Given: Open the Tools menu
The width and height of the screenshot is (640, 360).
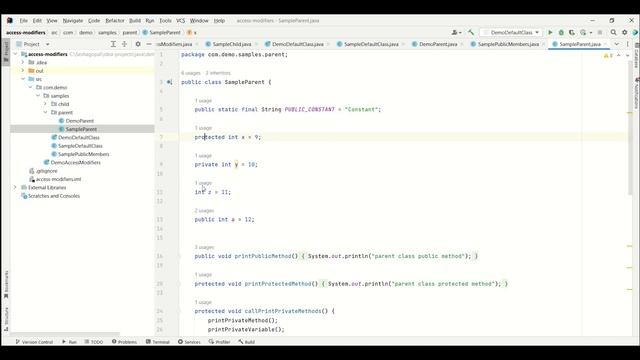Looking at the screenshot, I should pos(165,20).
